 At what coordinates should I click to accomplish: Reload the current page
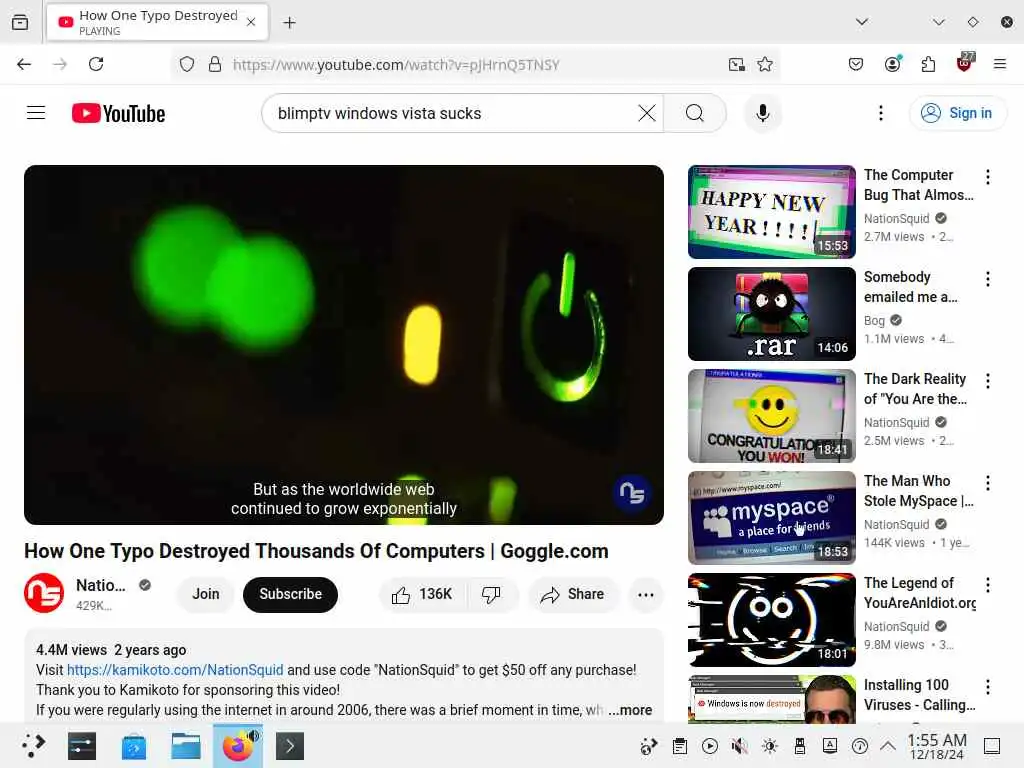point(96,64)
